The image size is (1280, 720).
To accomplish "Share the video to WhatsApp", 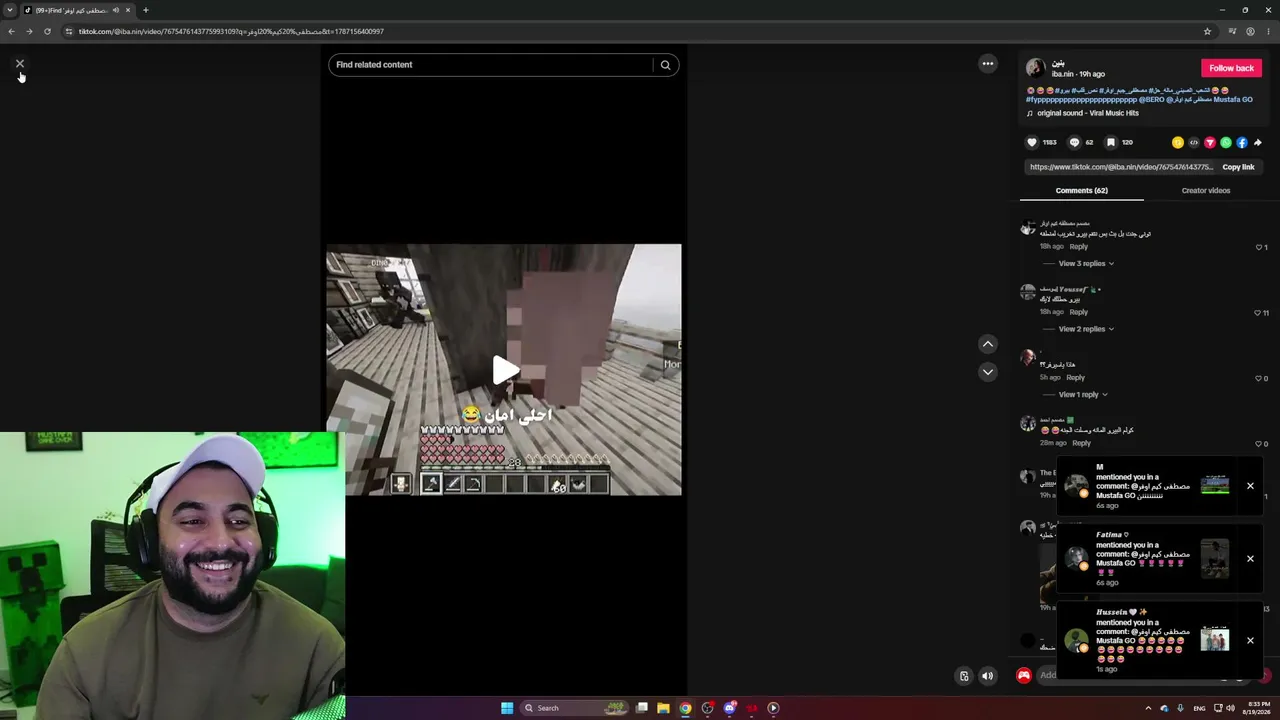I will 1226,143.
